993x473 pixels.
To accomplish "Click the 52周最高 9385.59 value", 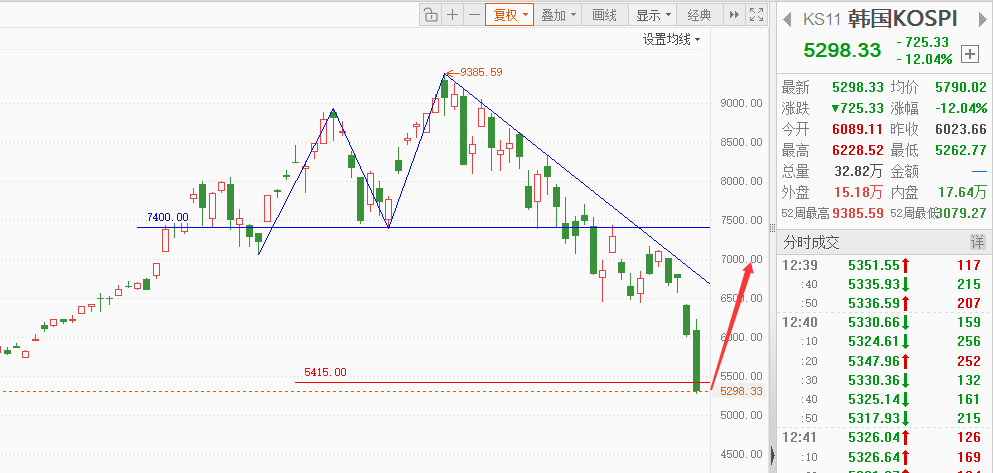I will click(857, 213).
